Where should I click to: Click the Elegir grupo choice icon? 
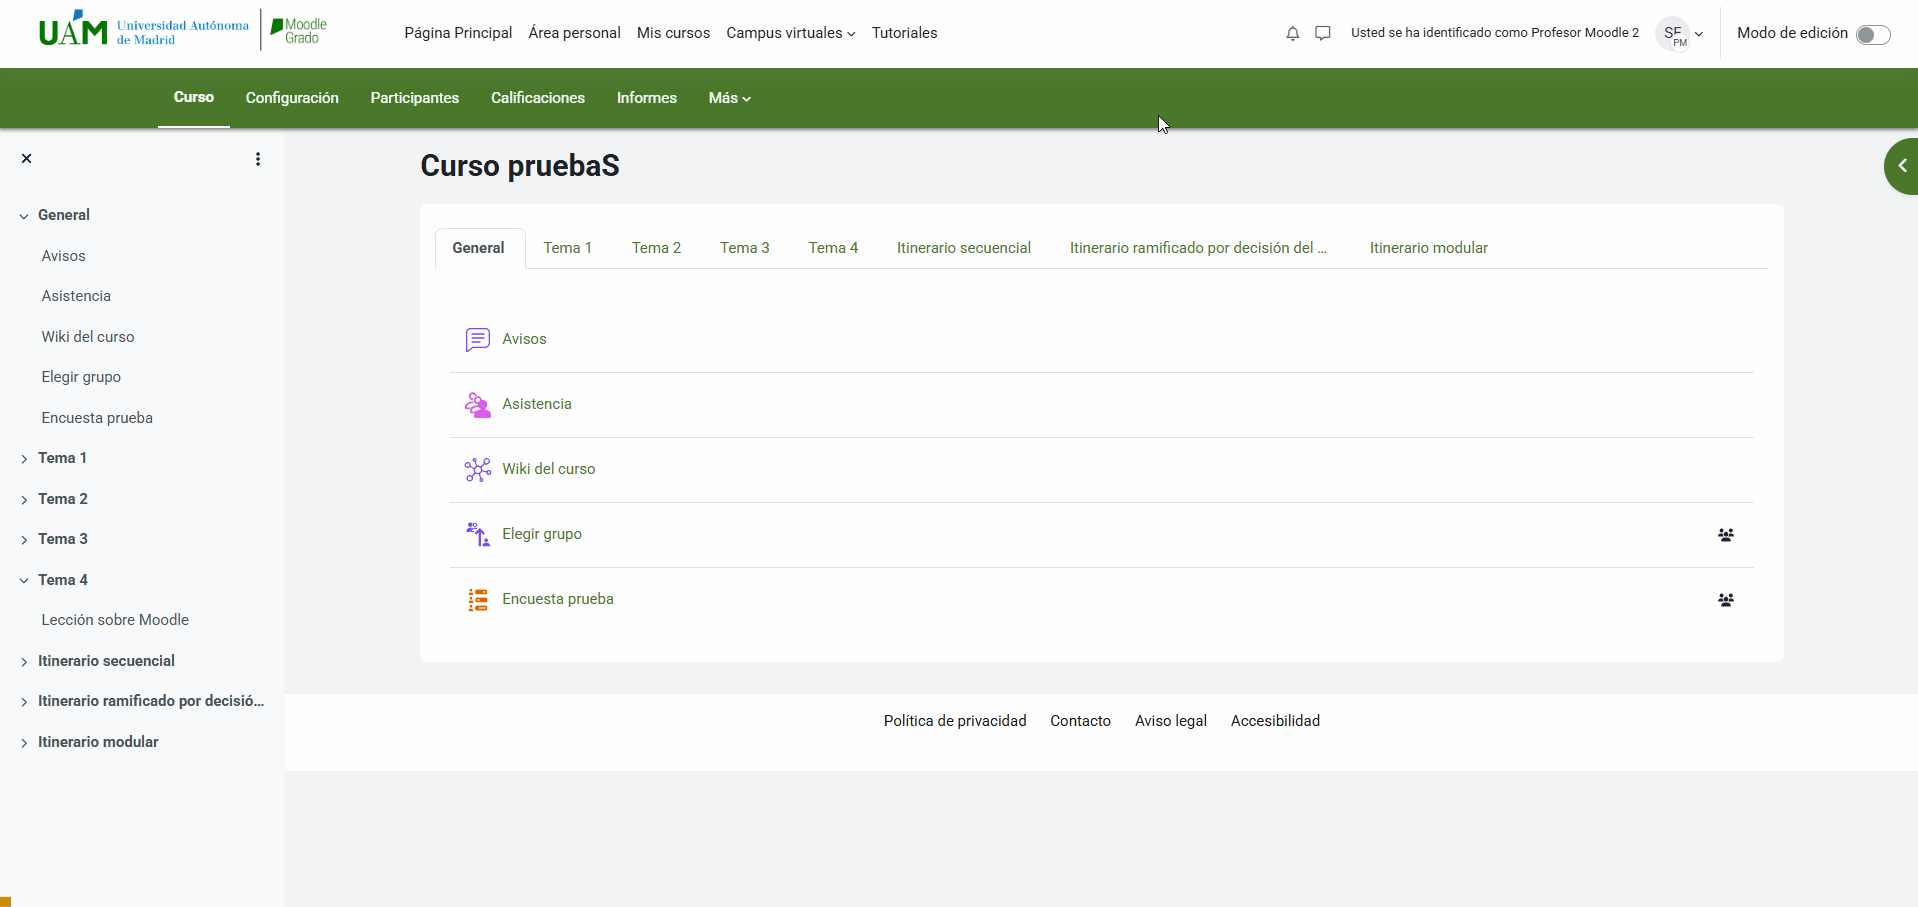(x=478, y=534)
